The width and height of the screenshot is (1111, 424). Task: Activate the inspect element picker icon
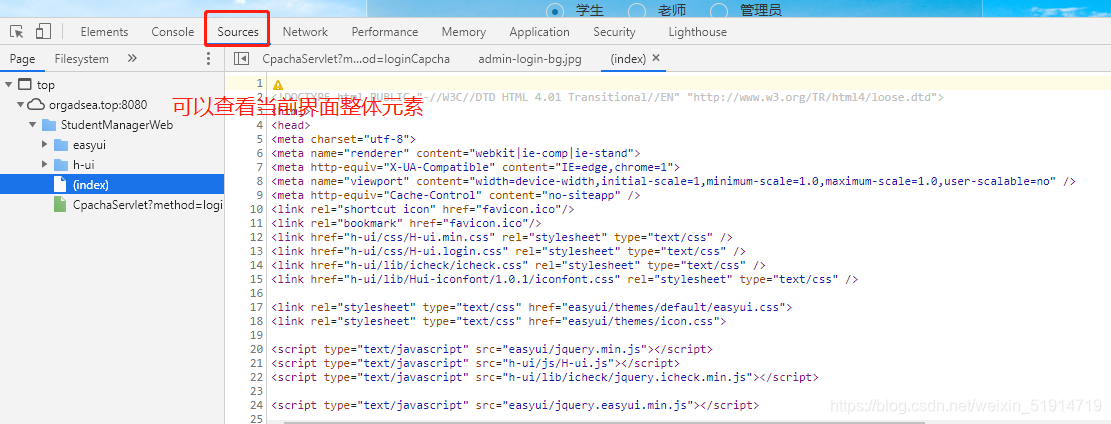[17, 32]
